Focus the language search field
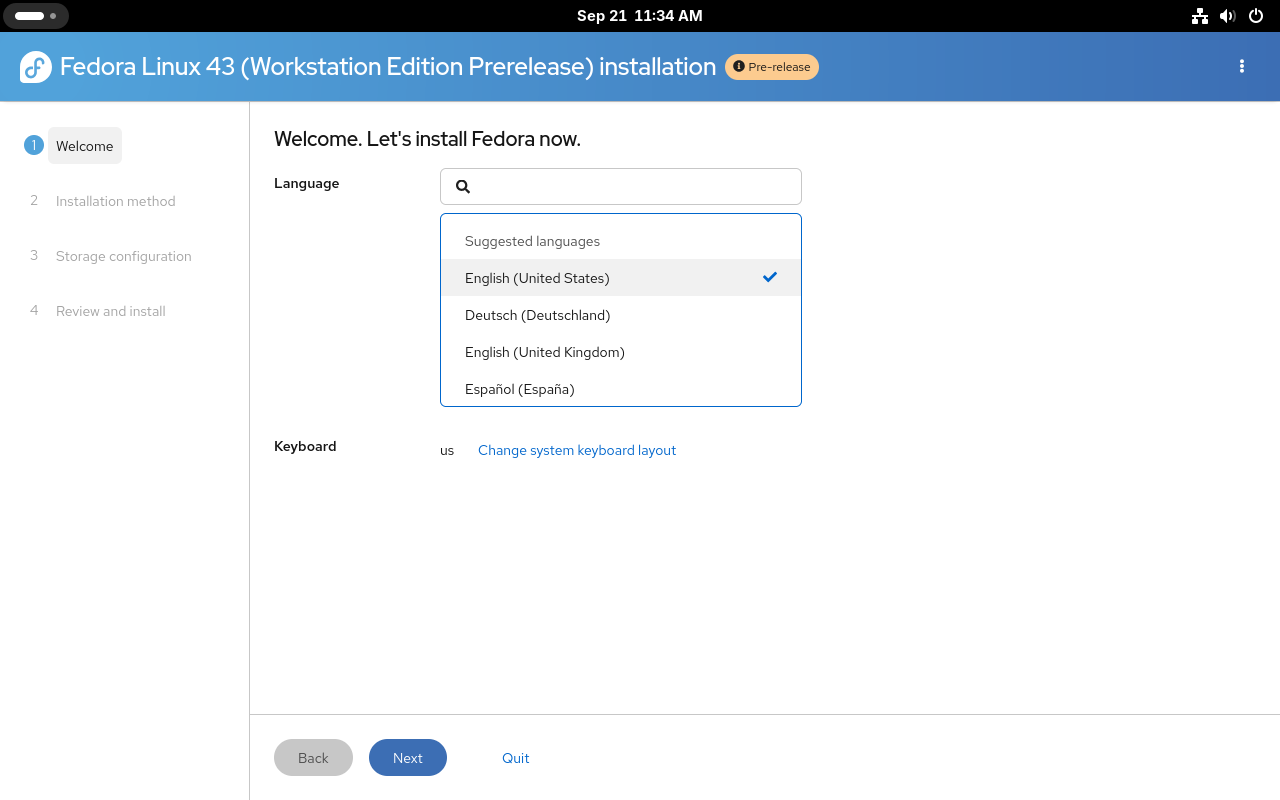Image resolution: width=1280 pixels, height=800 pixels. [x=630, y=186]
